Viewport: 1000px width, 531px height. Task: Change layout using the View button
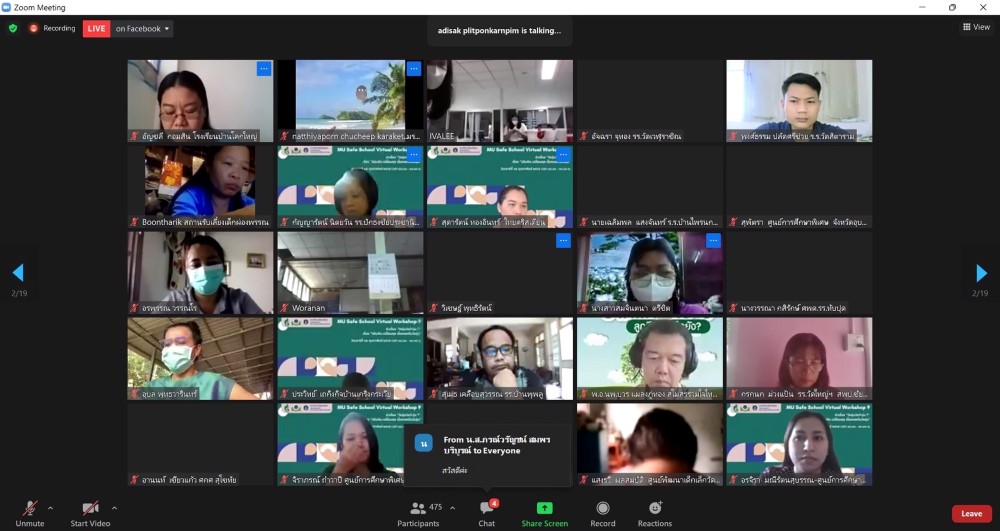point(976,27)
